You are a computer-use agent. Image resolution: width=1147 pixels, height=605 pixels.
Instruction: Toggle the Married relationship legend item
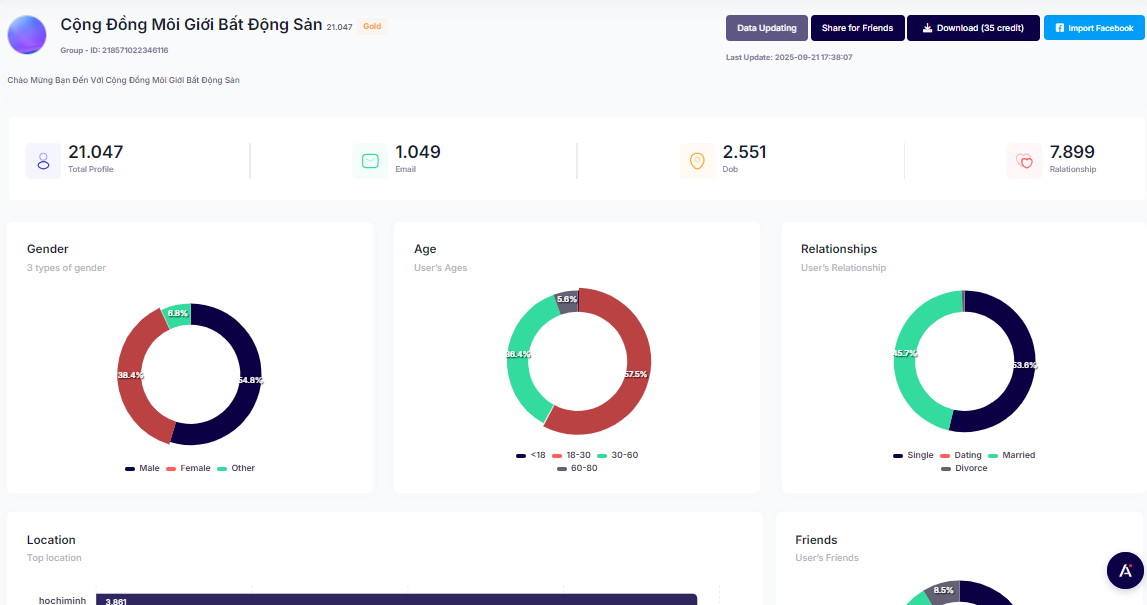click(x=1012, y=455)
